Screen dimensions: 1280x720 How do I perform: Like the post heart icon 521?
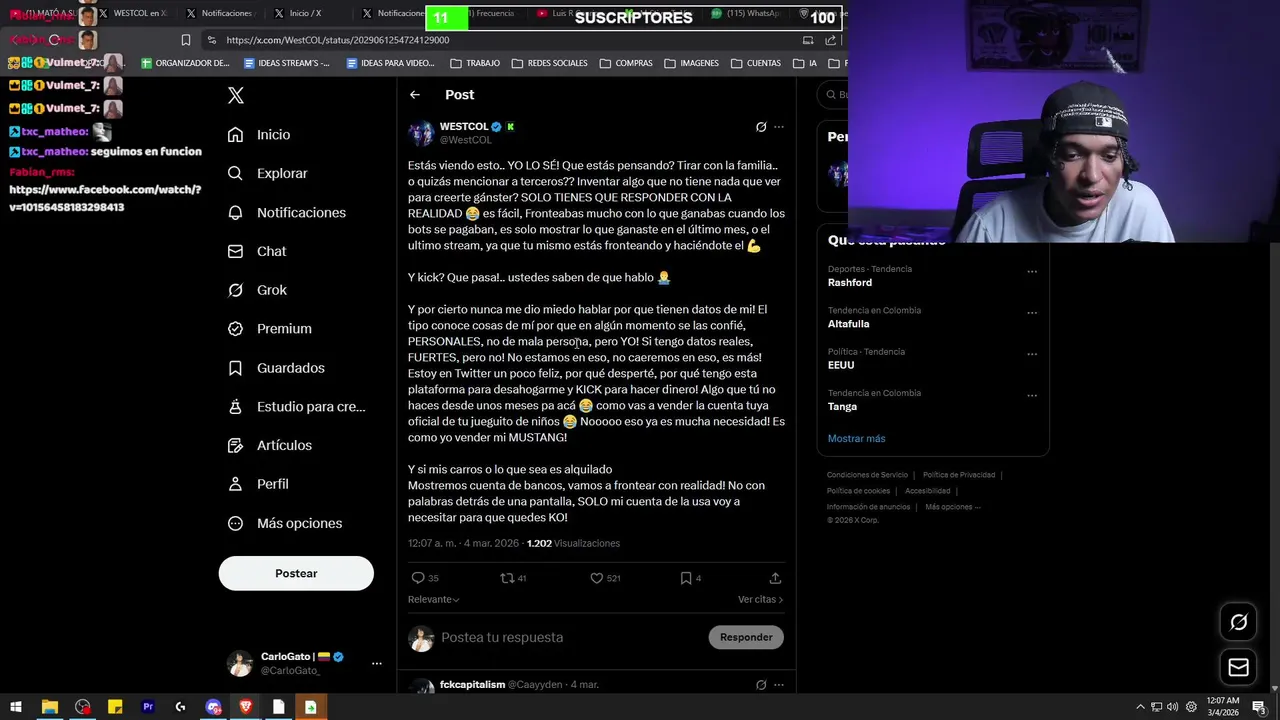596,578
